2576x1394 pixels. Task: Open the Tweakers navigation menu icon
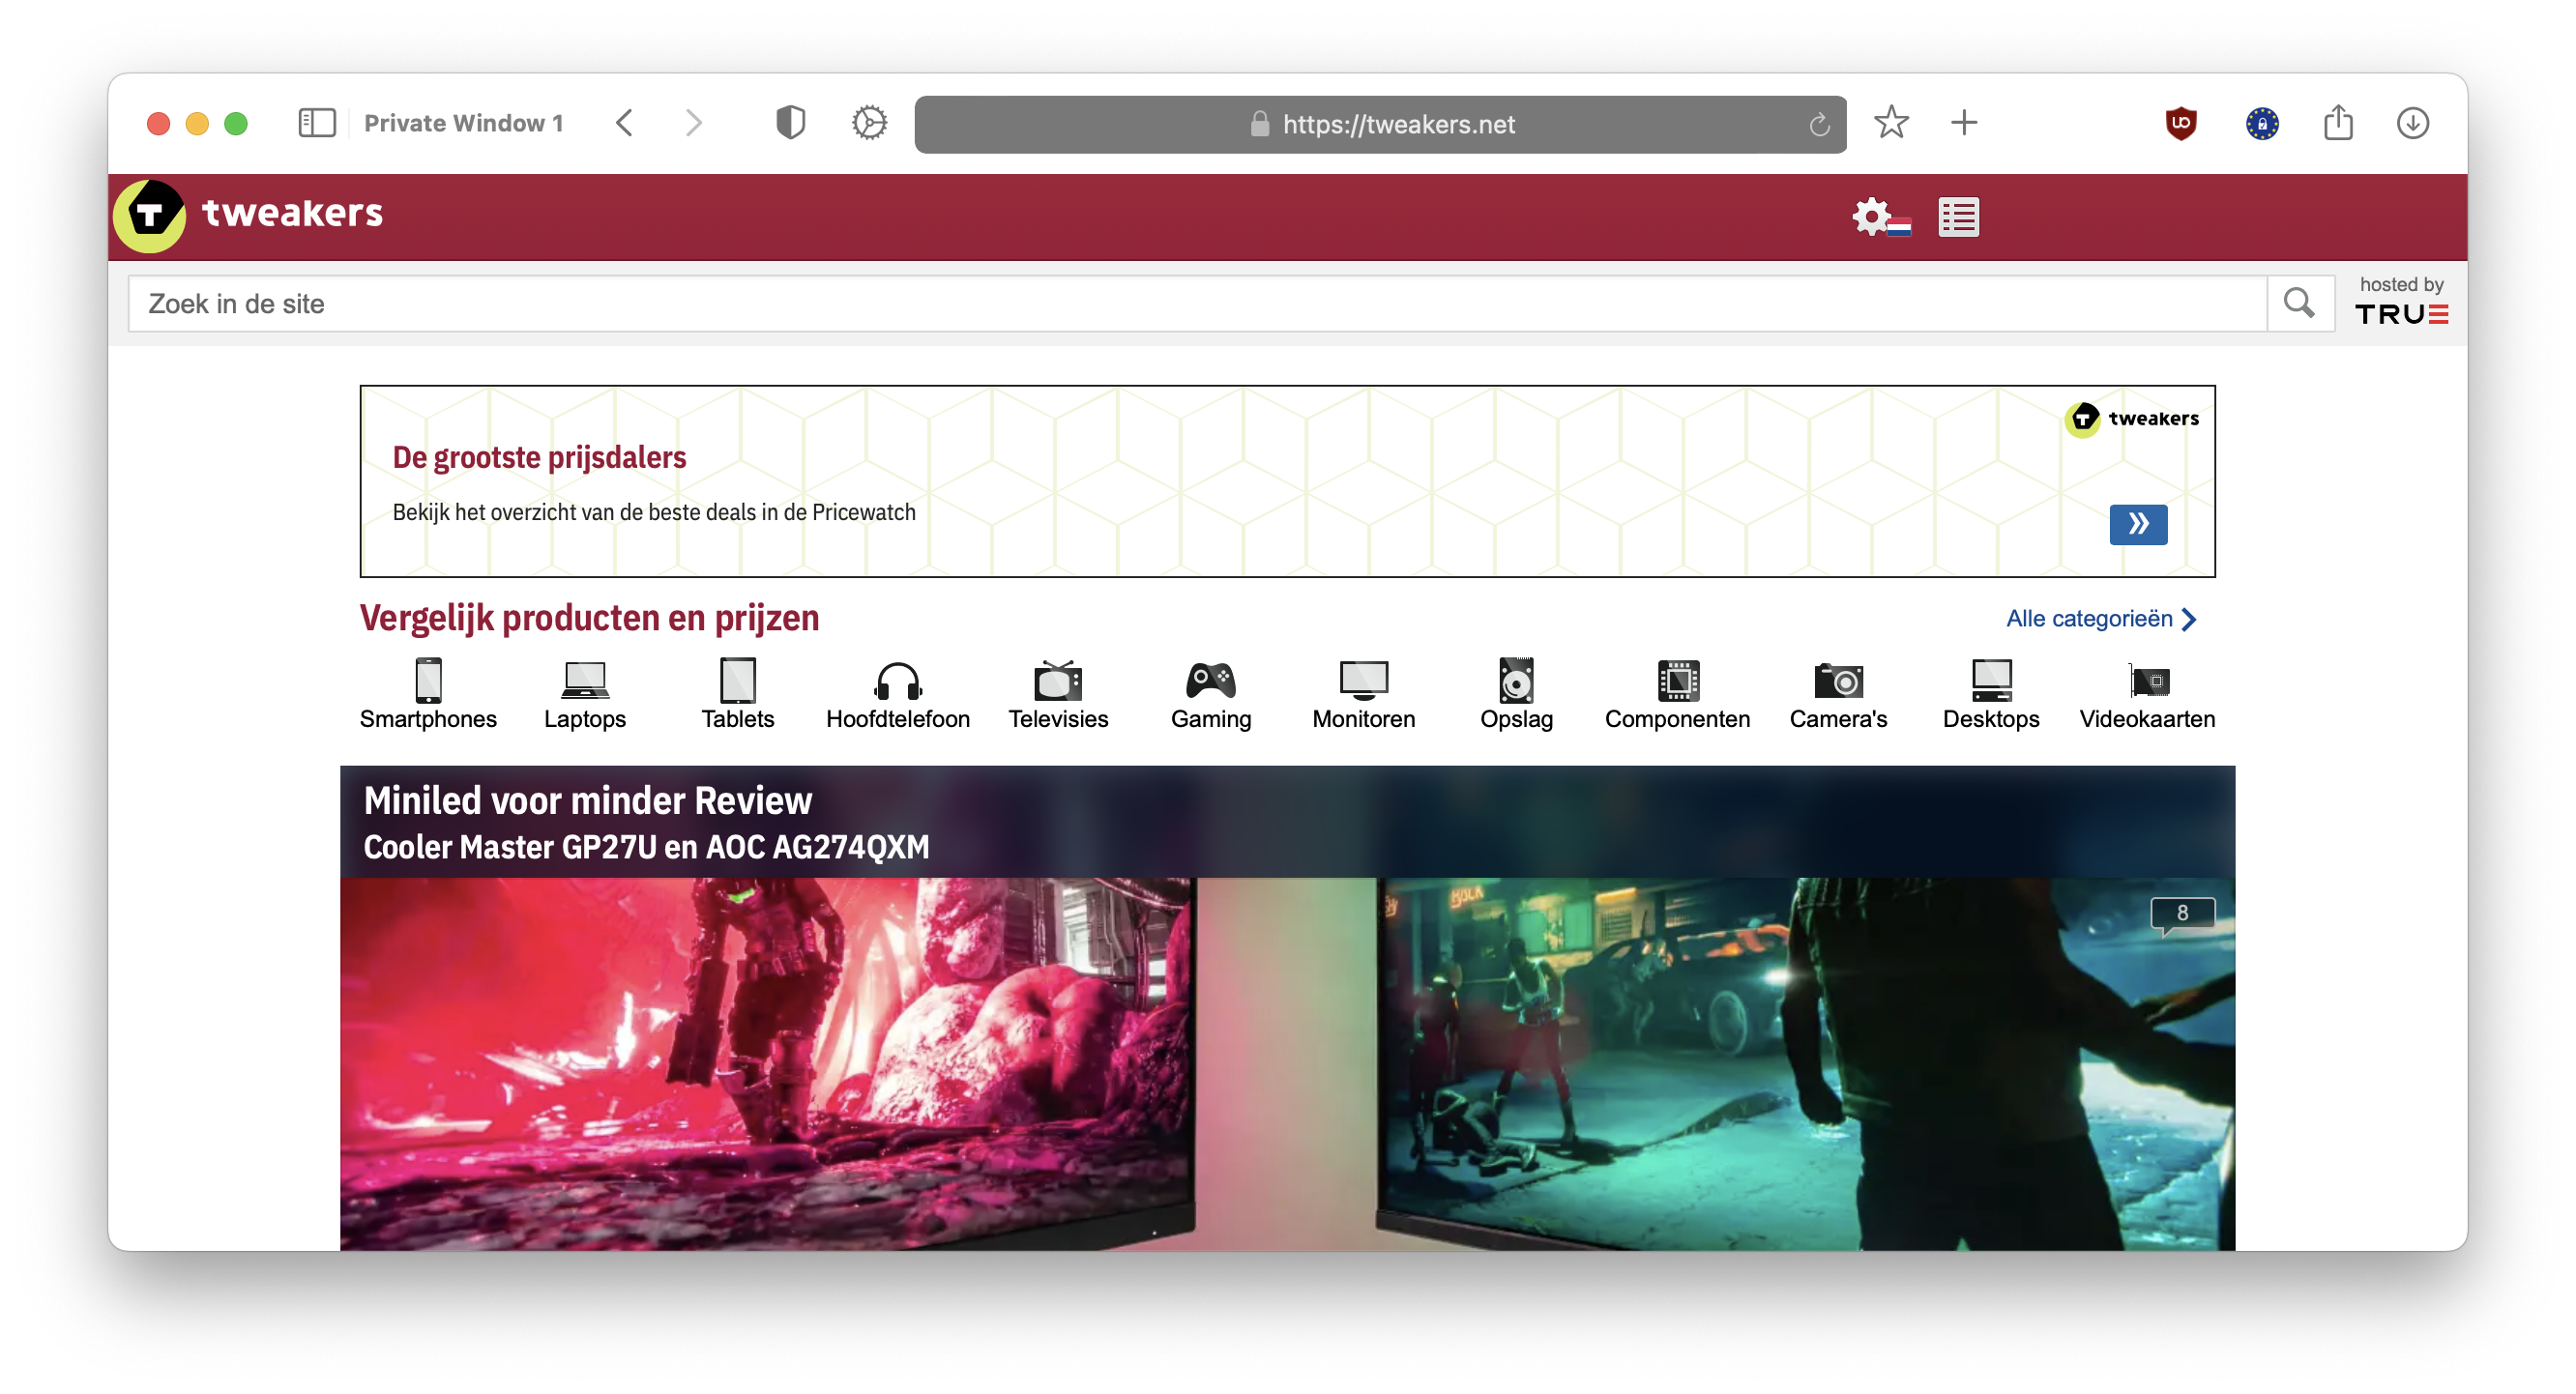[x=1958, y=216]
